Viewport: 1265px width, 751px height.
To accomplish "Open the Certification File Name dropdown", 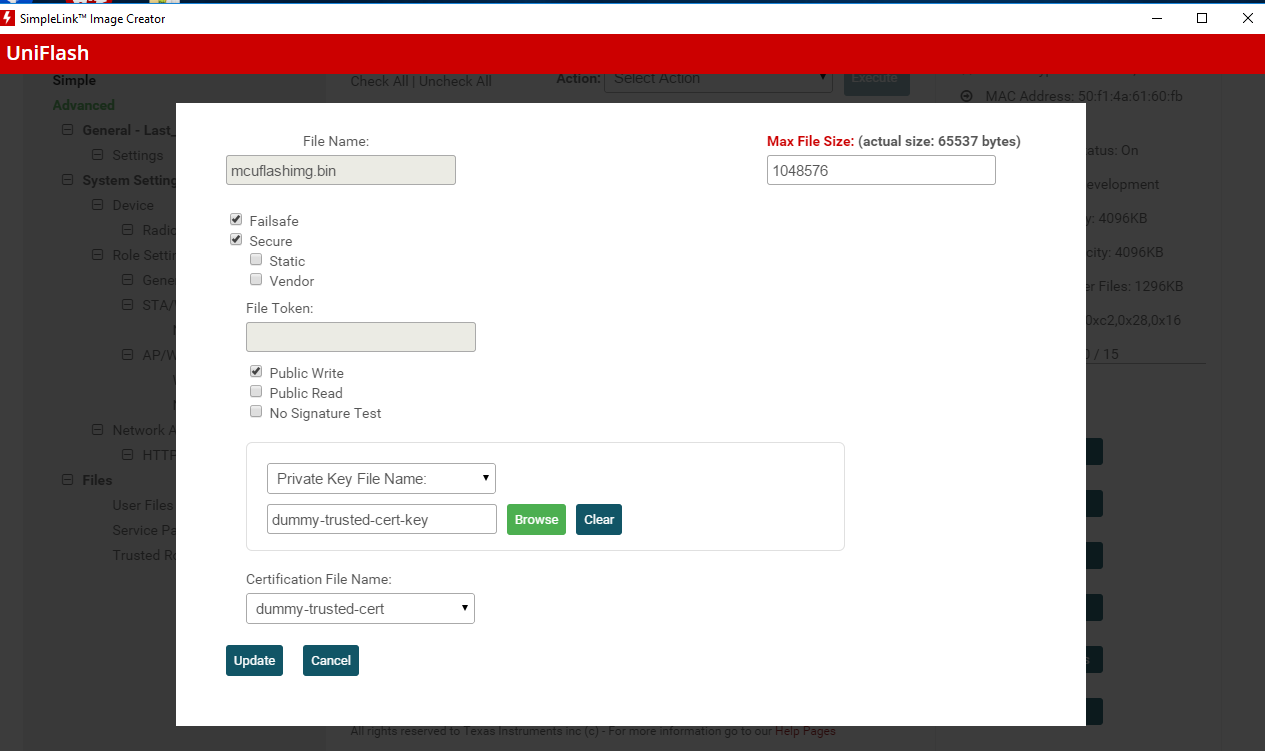I will [x=360, y=608].
